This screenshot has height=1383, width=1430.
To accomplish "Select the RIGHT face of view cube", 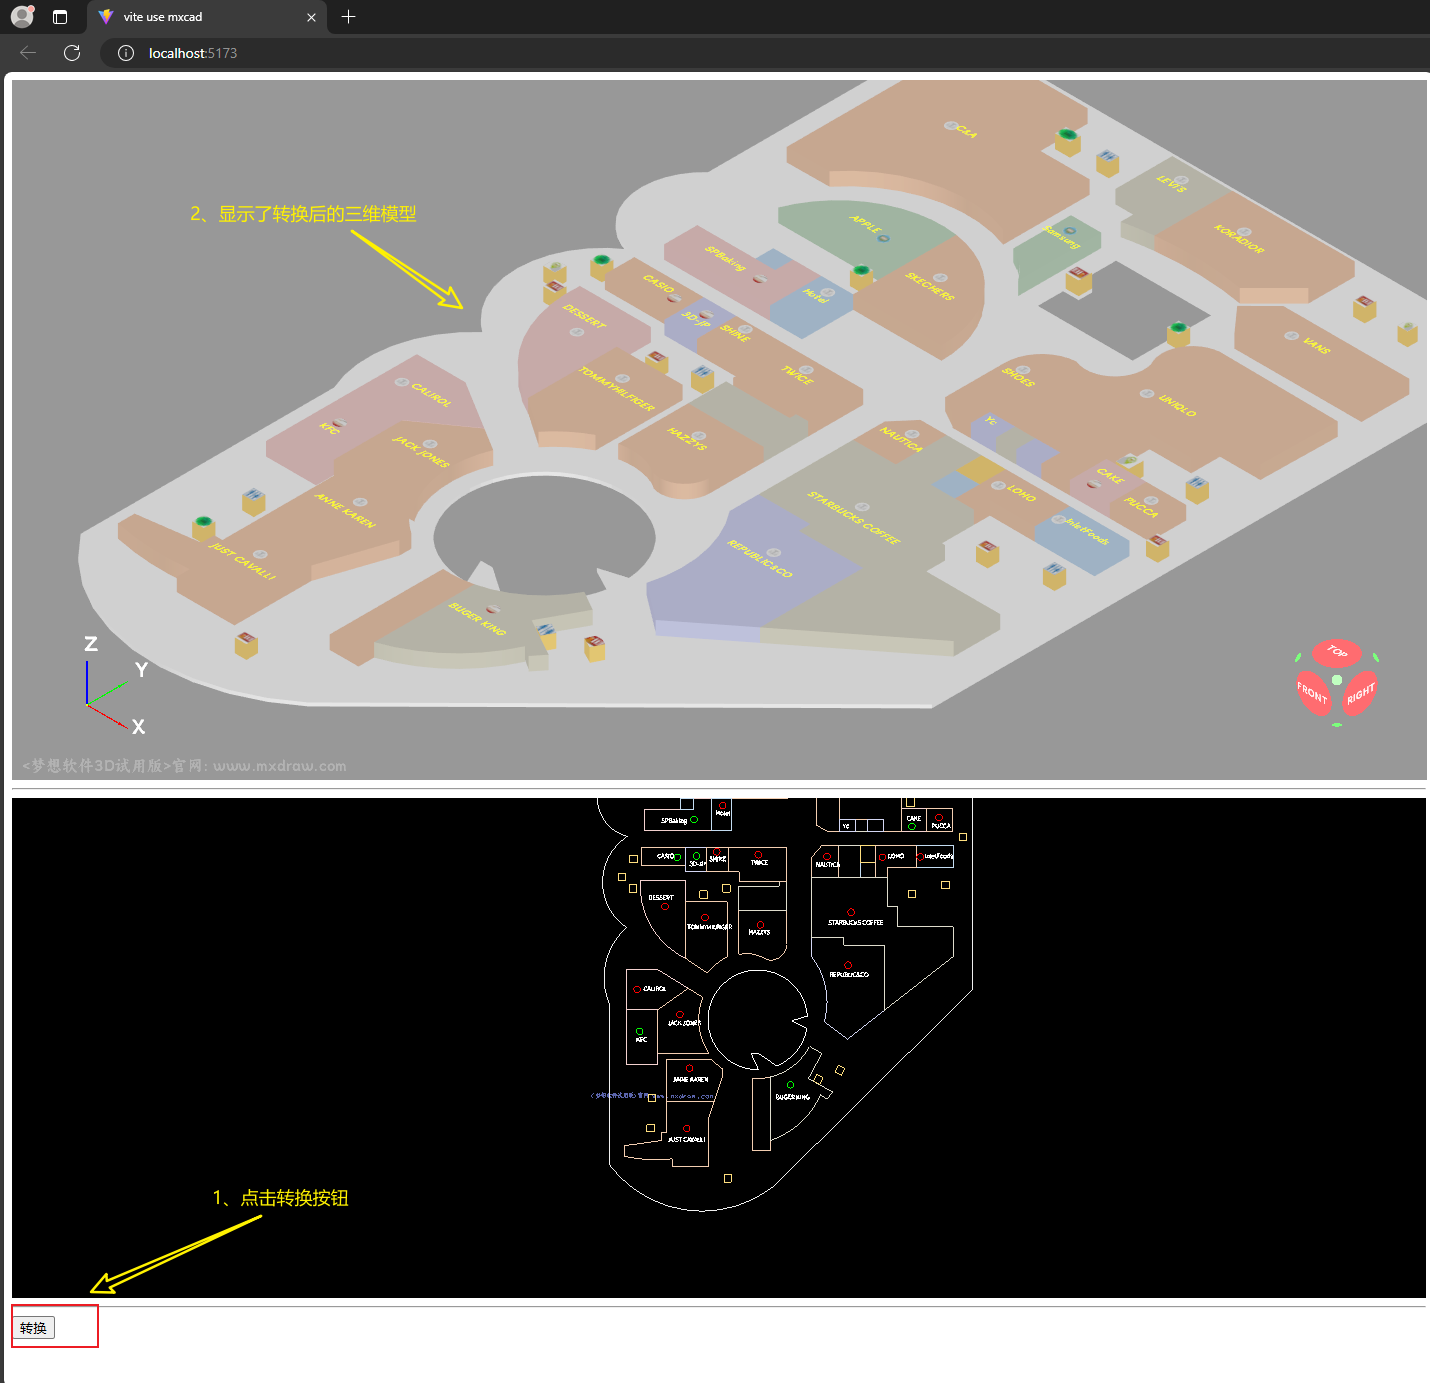I will pos(1360,693).
